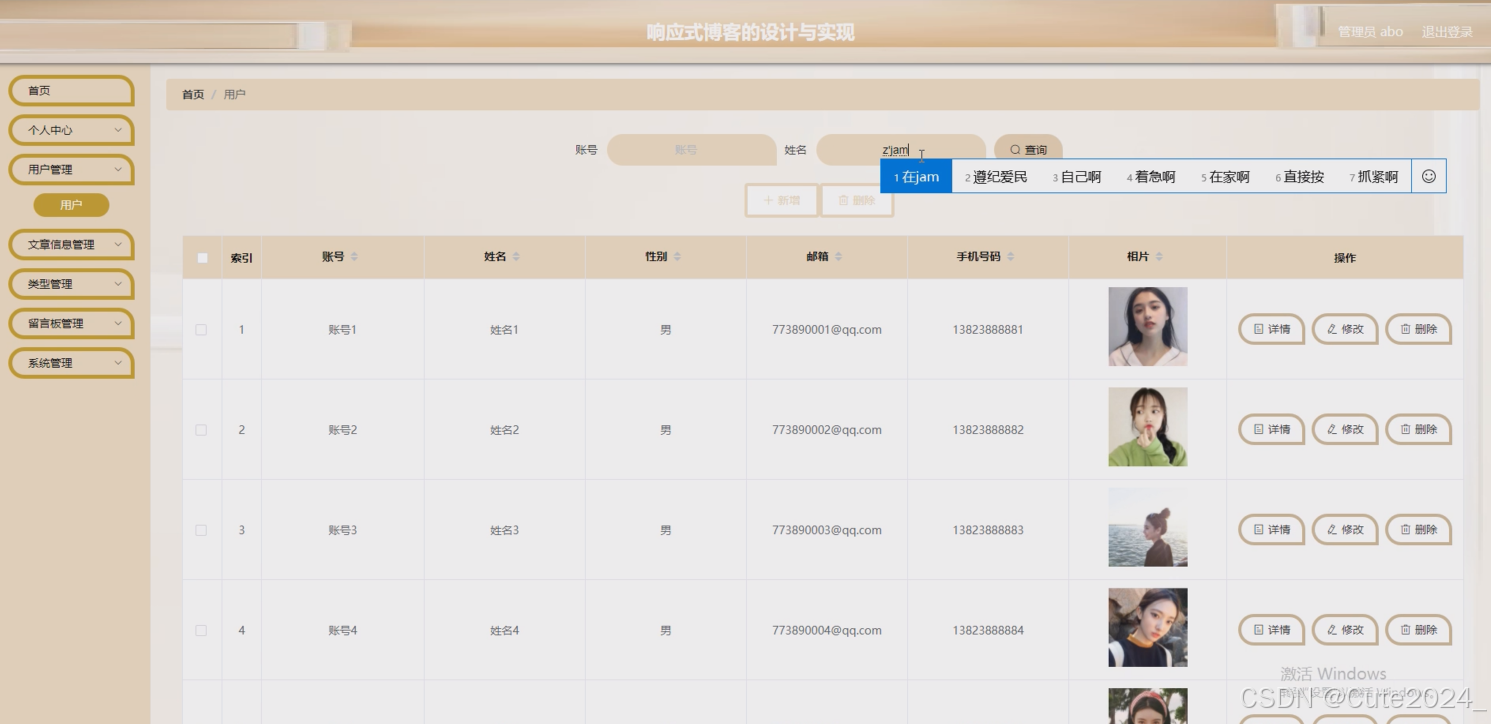Select 用户 submenu item
The height and width of the screenshot is (724, 1491).
[71, 205]
